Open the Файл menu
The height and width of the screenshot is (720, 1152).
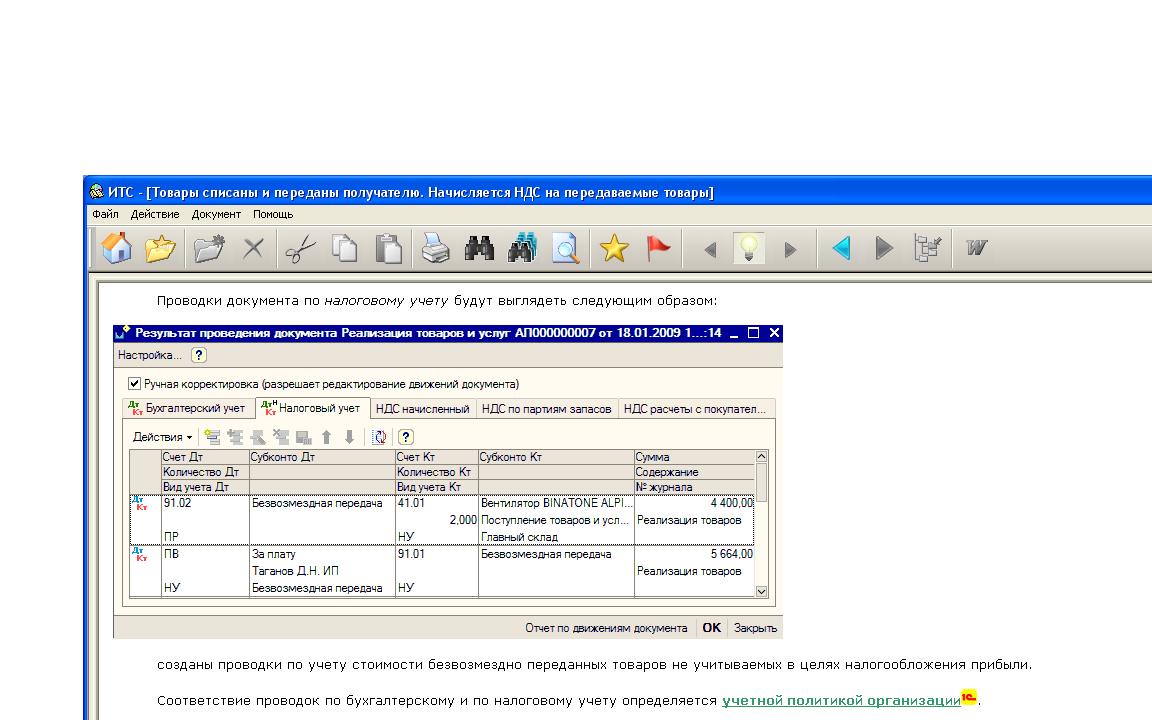tap(105, 214)
